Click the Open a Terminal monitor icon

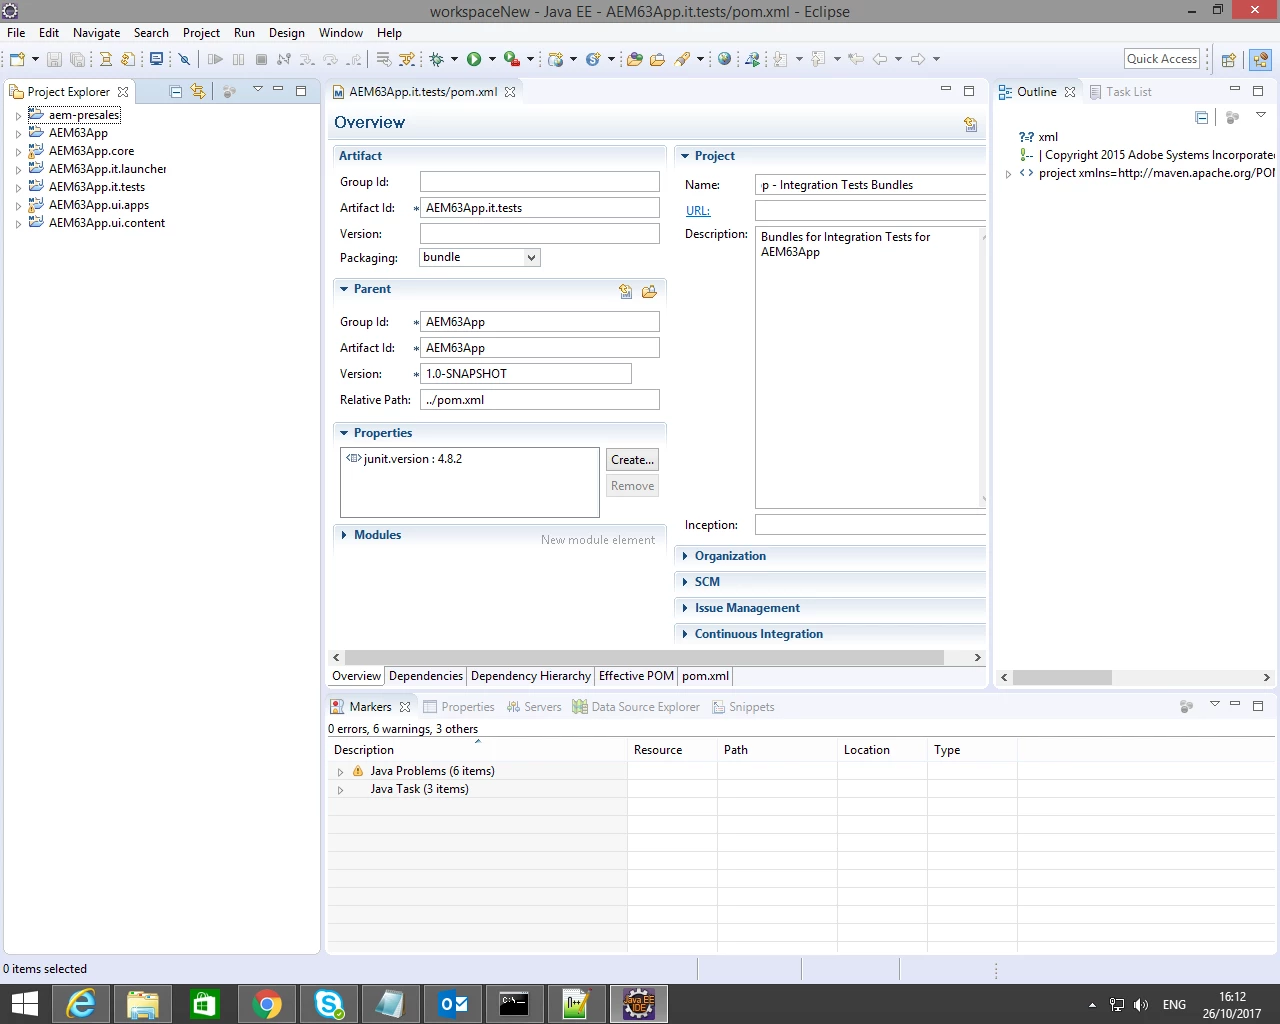[156, 59]
